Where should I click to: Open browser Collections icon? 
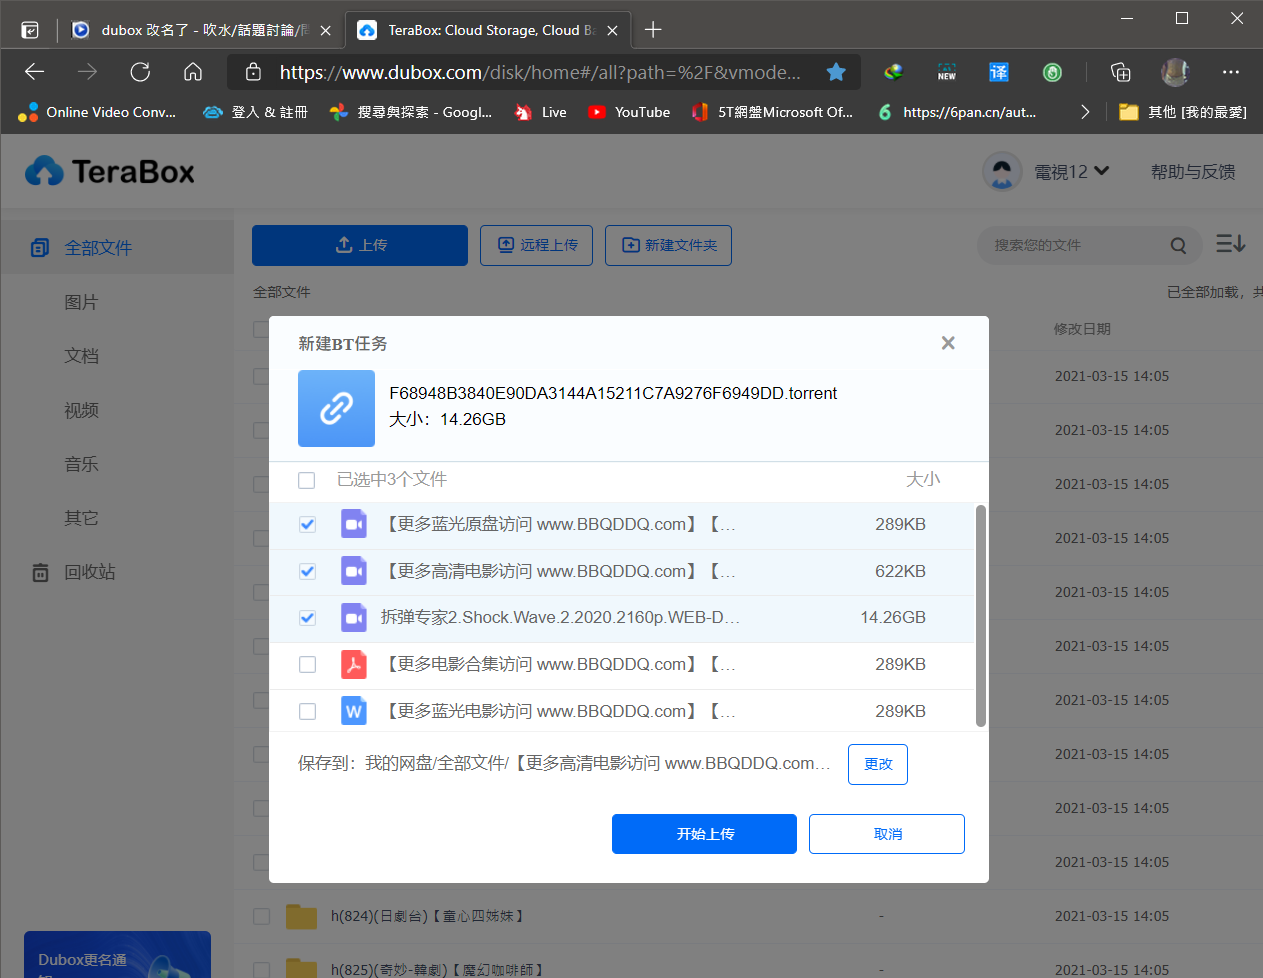1120,72
